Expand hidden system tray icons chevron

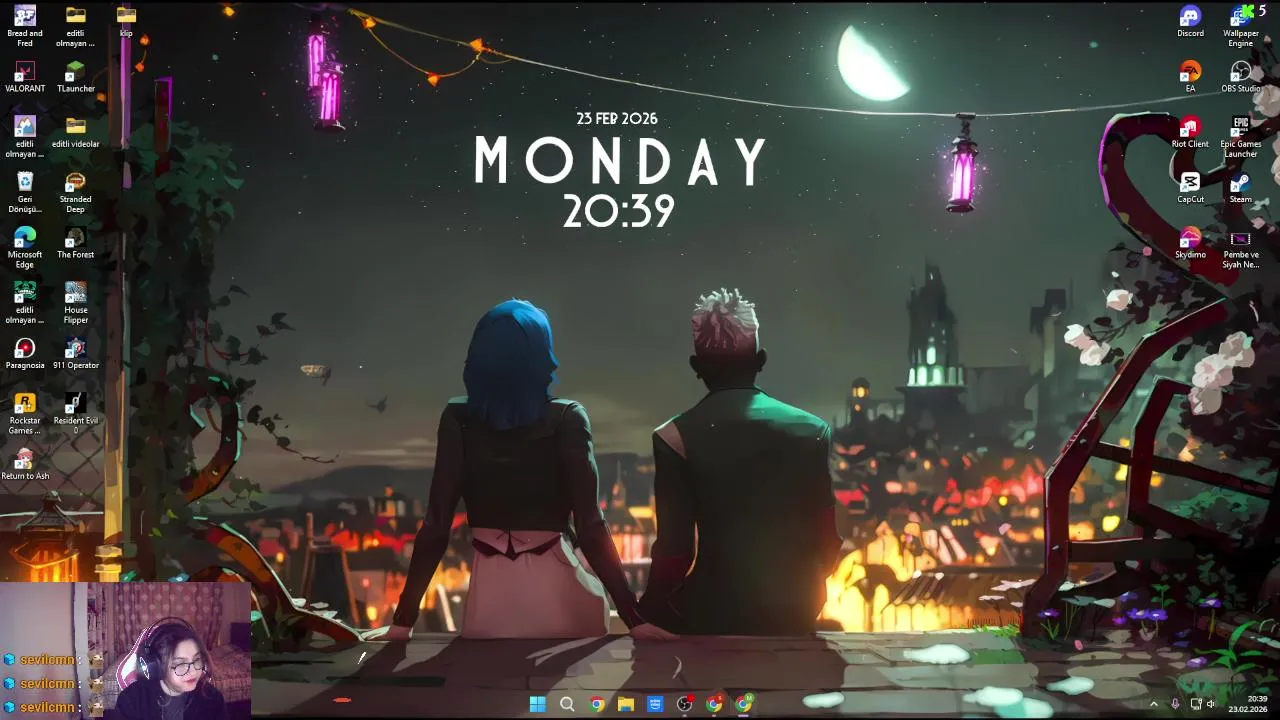pyautogui.click(x=1153, y=704)
